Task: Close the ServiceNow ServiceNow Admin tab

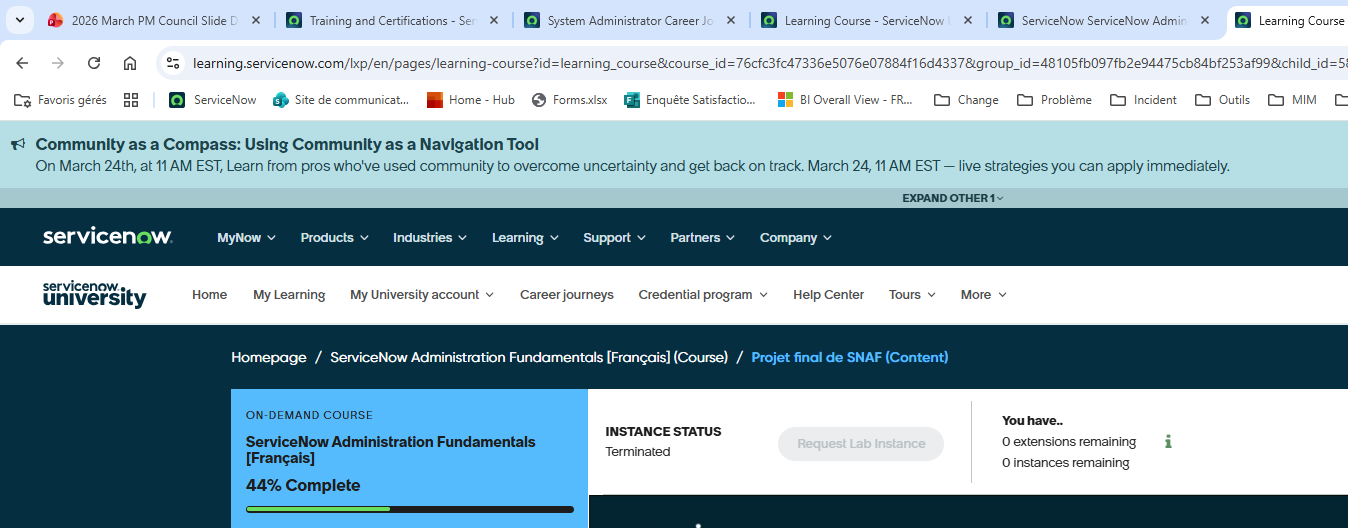Action: [1207, 20]
